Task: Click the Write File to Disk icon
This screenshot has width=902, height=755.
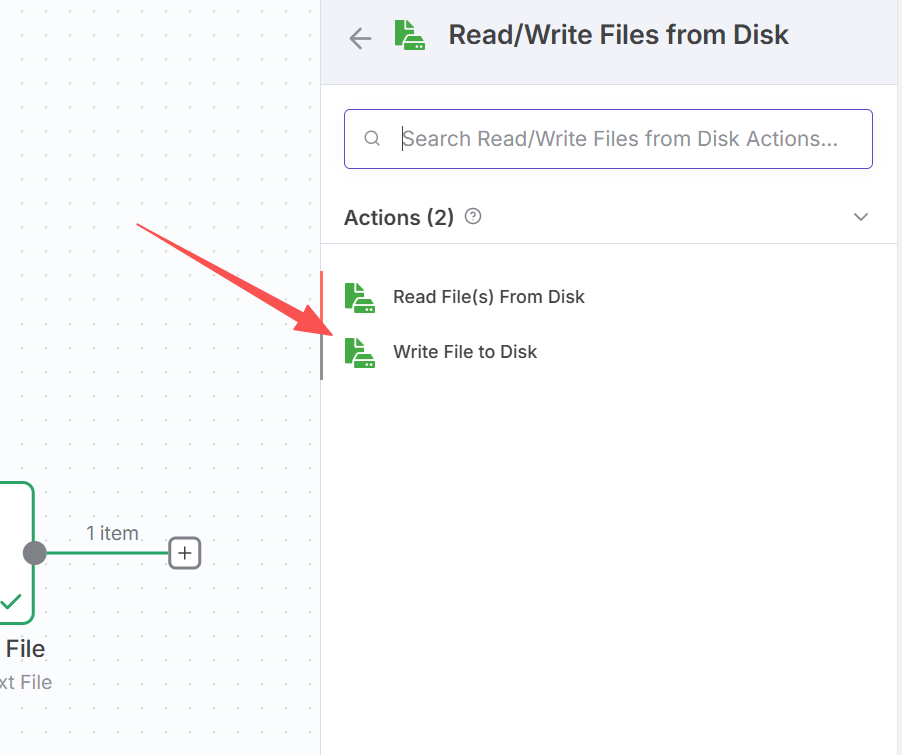Action: (359, 352)
